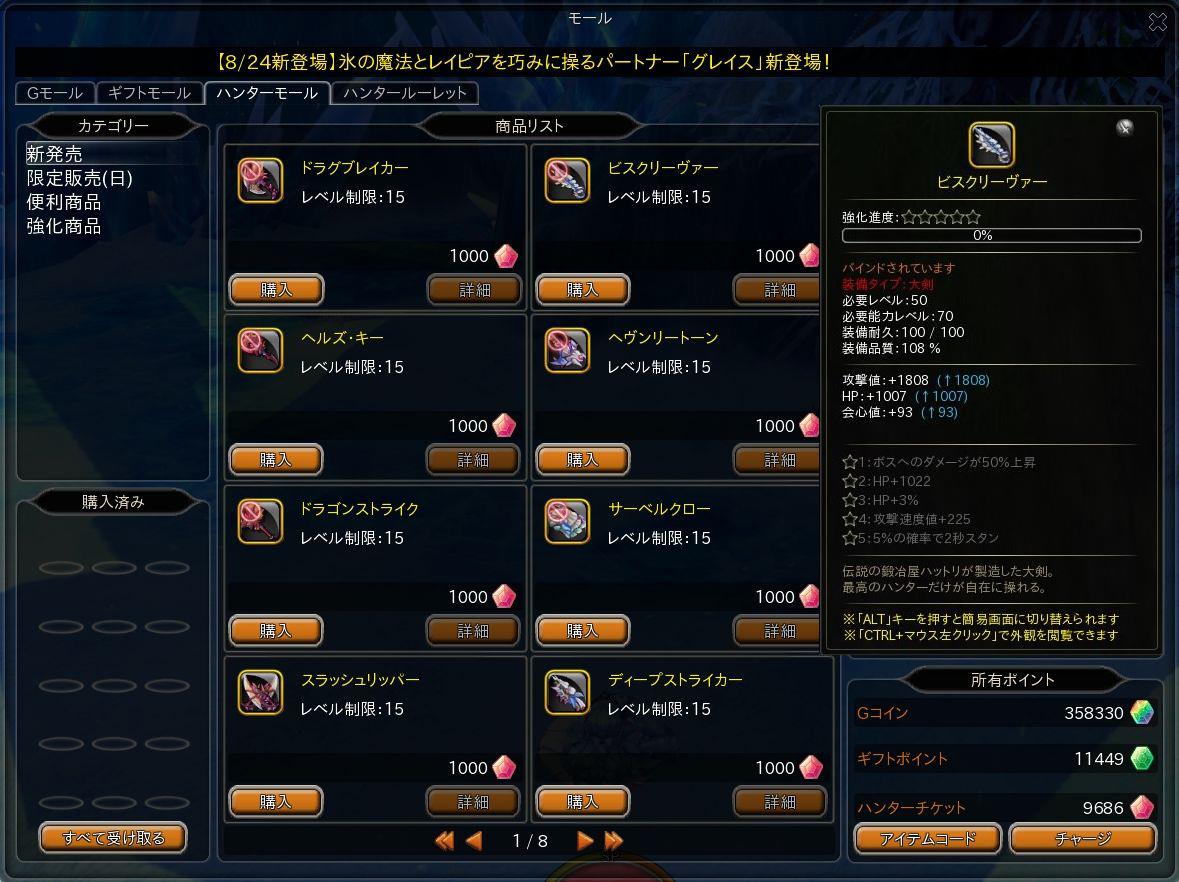Click the ドラグブレイカー weapon icon
This screenshot has height=882, width=1179.
pyautogui.click(x=260, y=180)
